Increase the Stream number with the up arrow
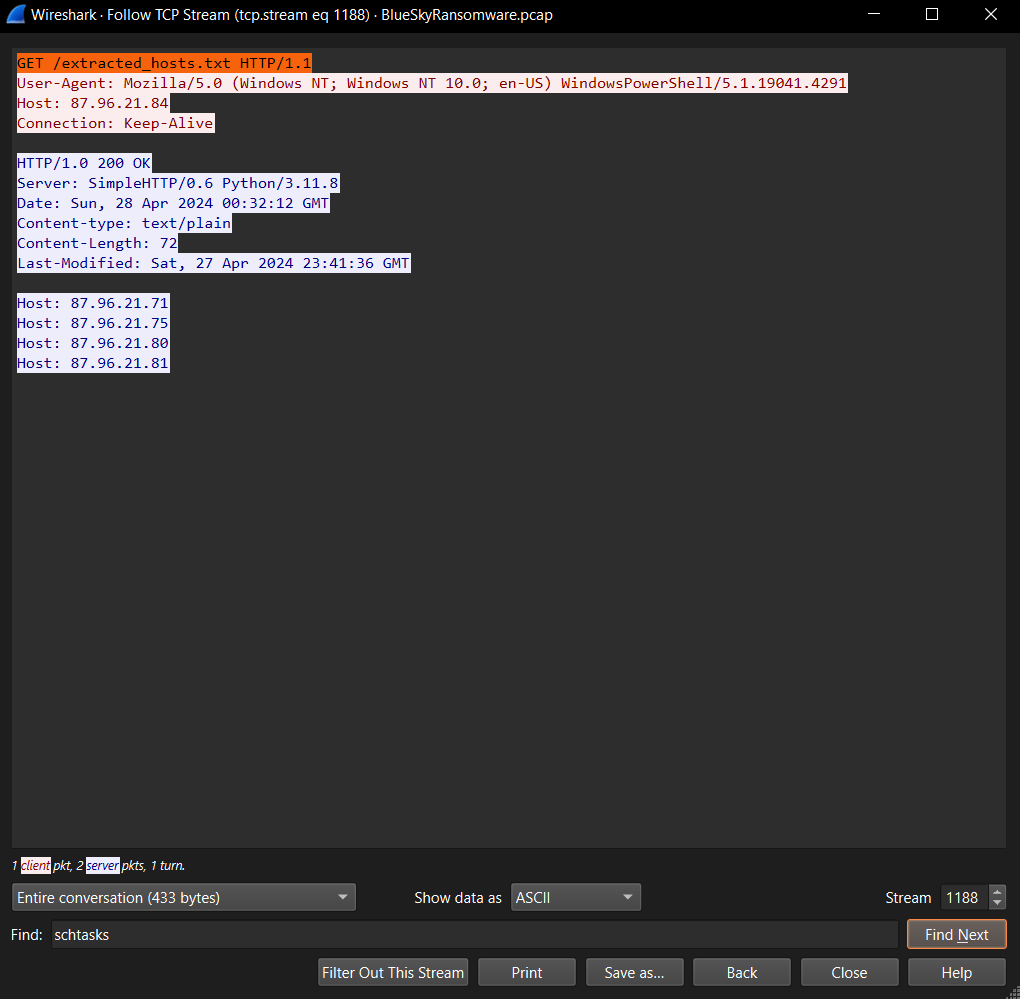This screenshot has width=1020, height=999. (997, 892)
